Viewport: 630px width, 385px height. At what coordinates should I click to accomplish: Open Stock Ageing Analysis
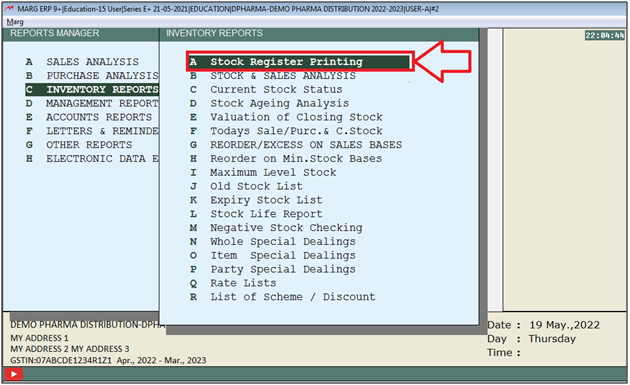(279, 103)
